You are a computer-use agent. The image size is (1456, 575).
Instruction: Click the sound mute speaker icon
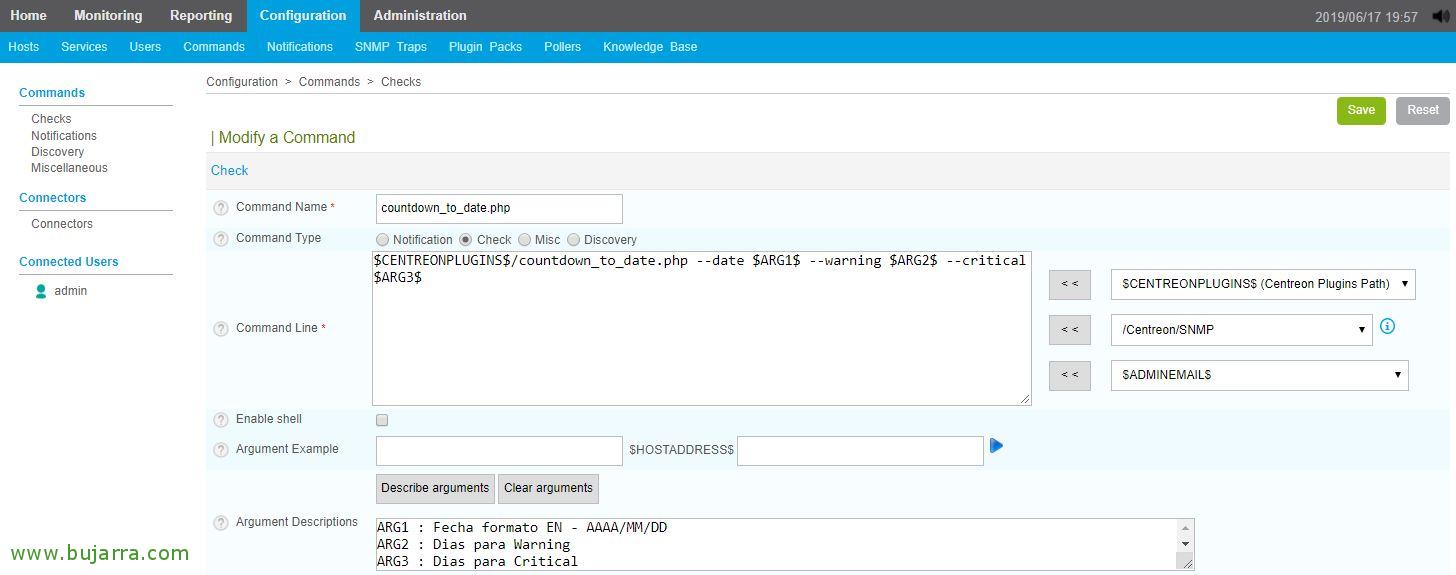[x=1440, y=17]
